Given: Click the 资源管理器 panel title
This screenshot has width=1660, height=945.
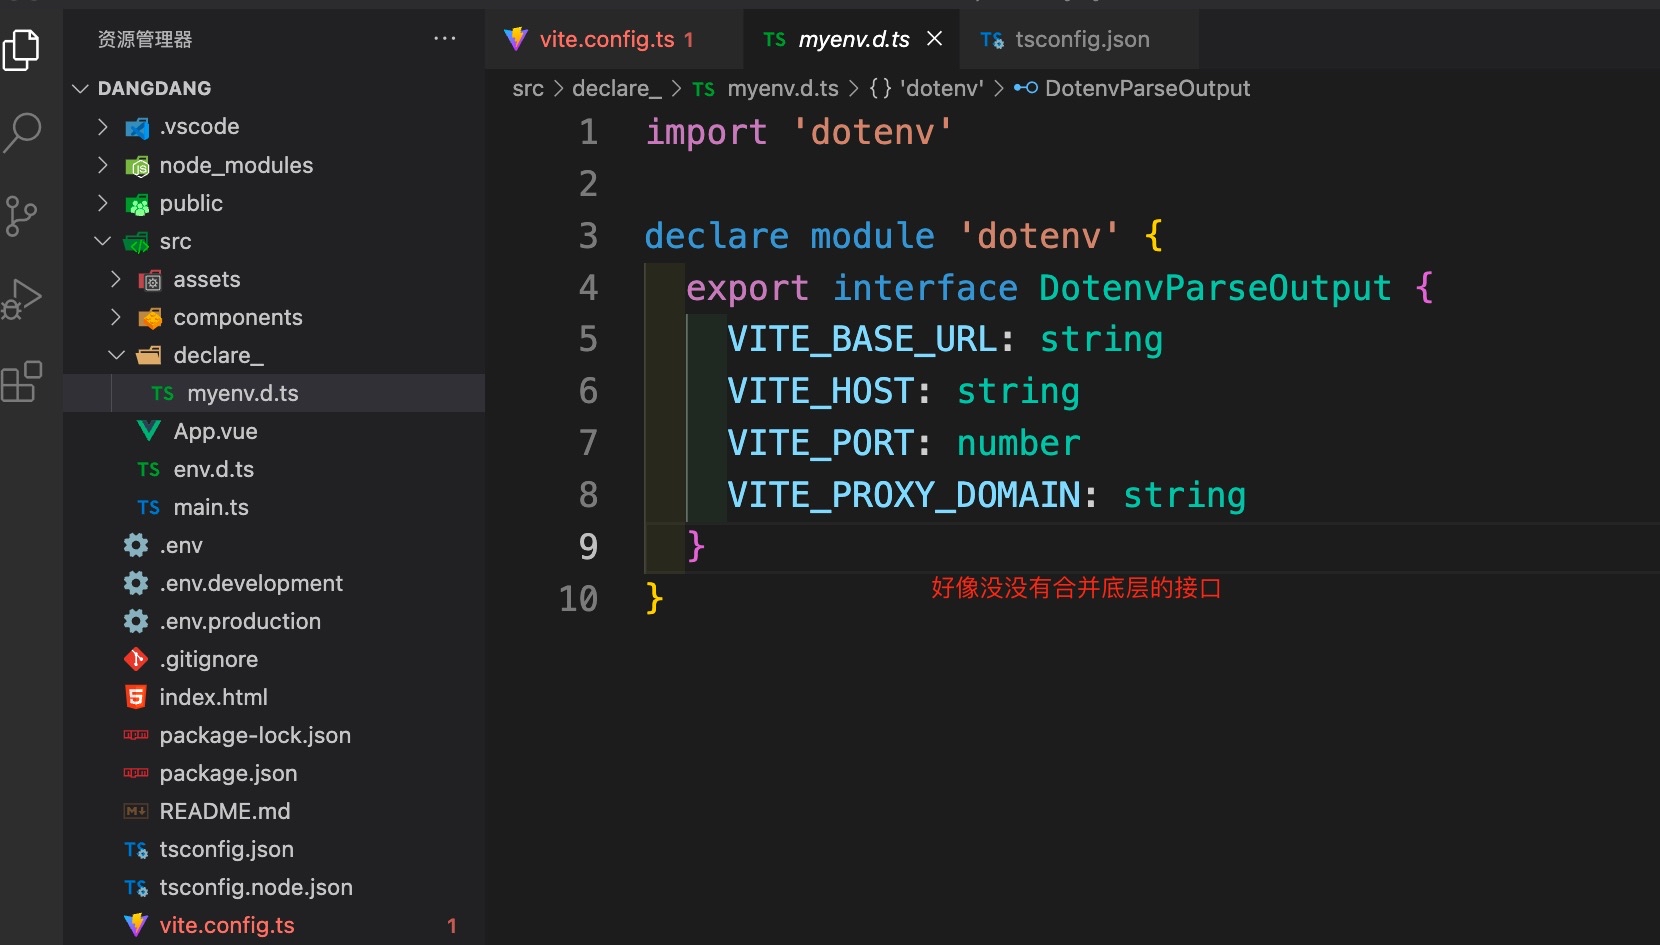Looking at the screenshot, I should click(145, 39).
